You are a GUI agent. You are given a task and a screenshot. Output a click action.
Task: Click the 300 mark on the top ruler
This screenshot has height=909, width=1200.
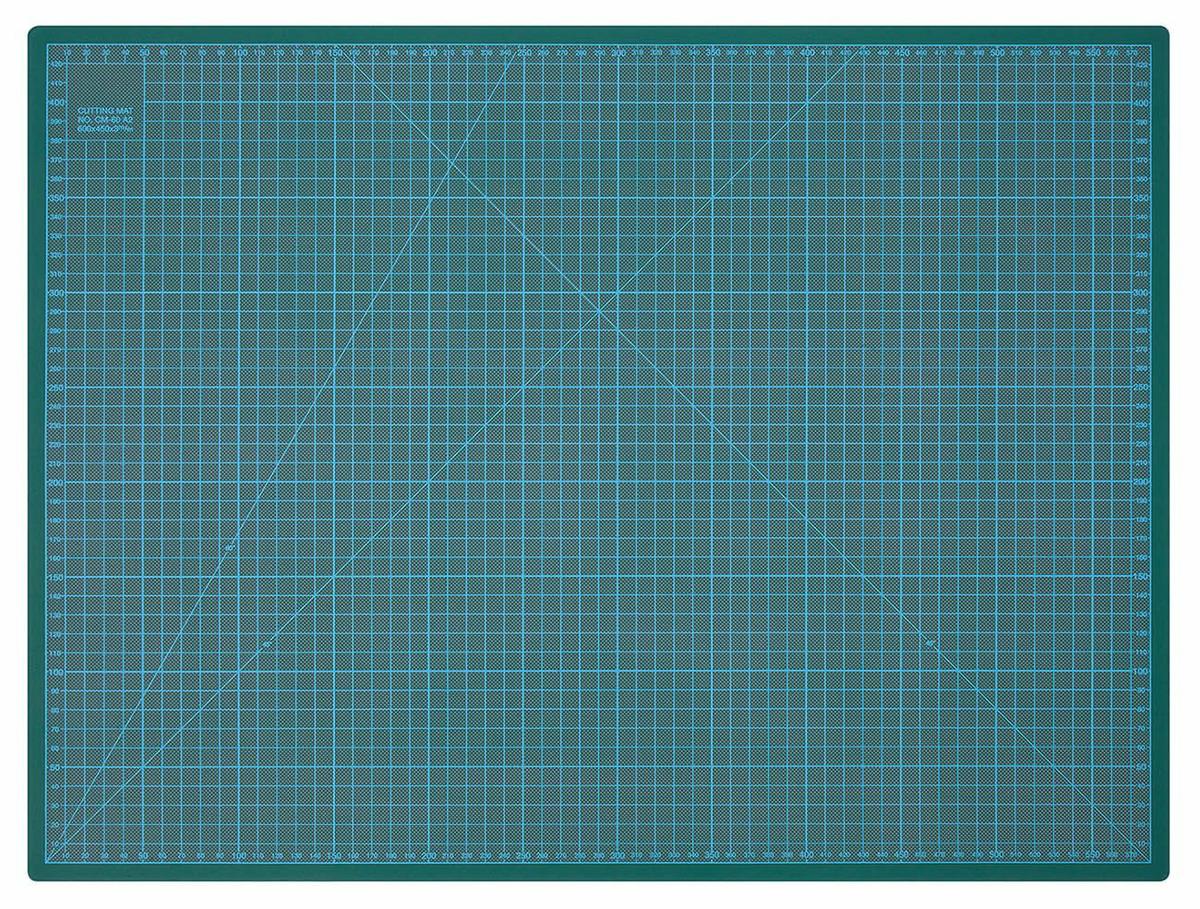619,51
